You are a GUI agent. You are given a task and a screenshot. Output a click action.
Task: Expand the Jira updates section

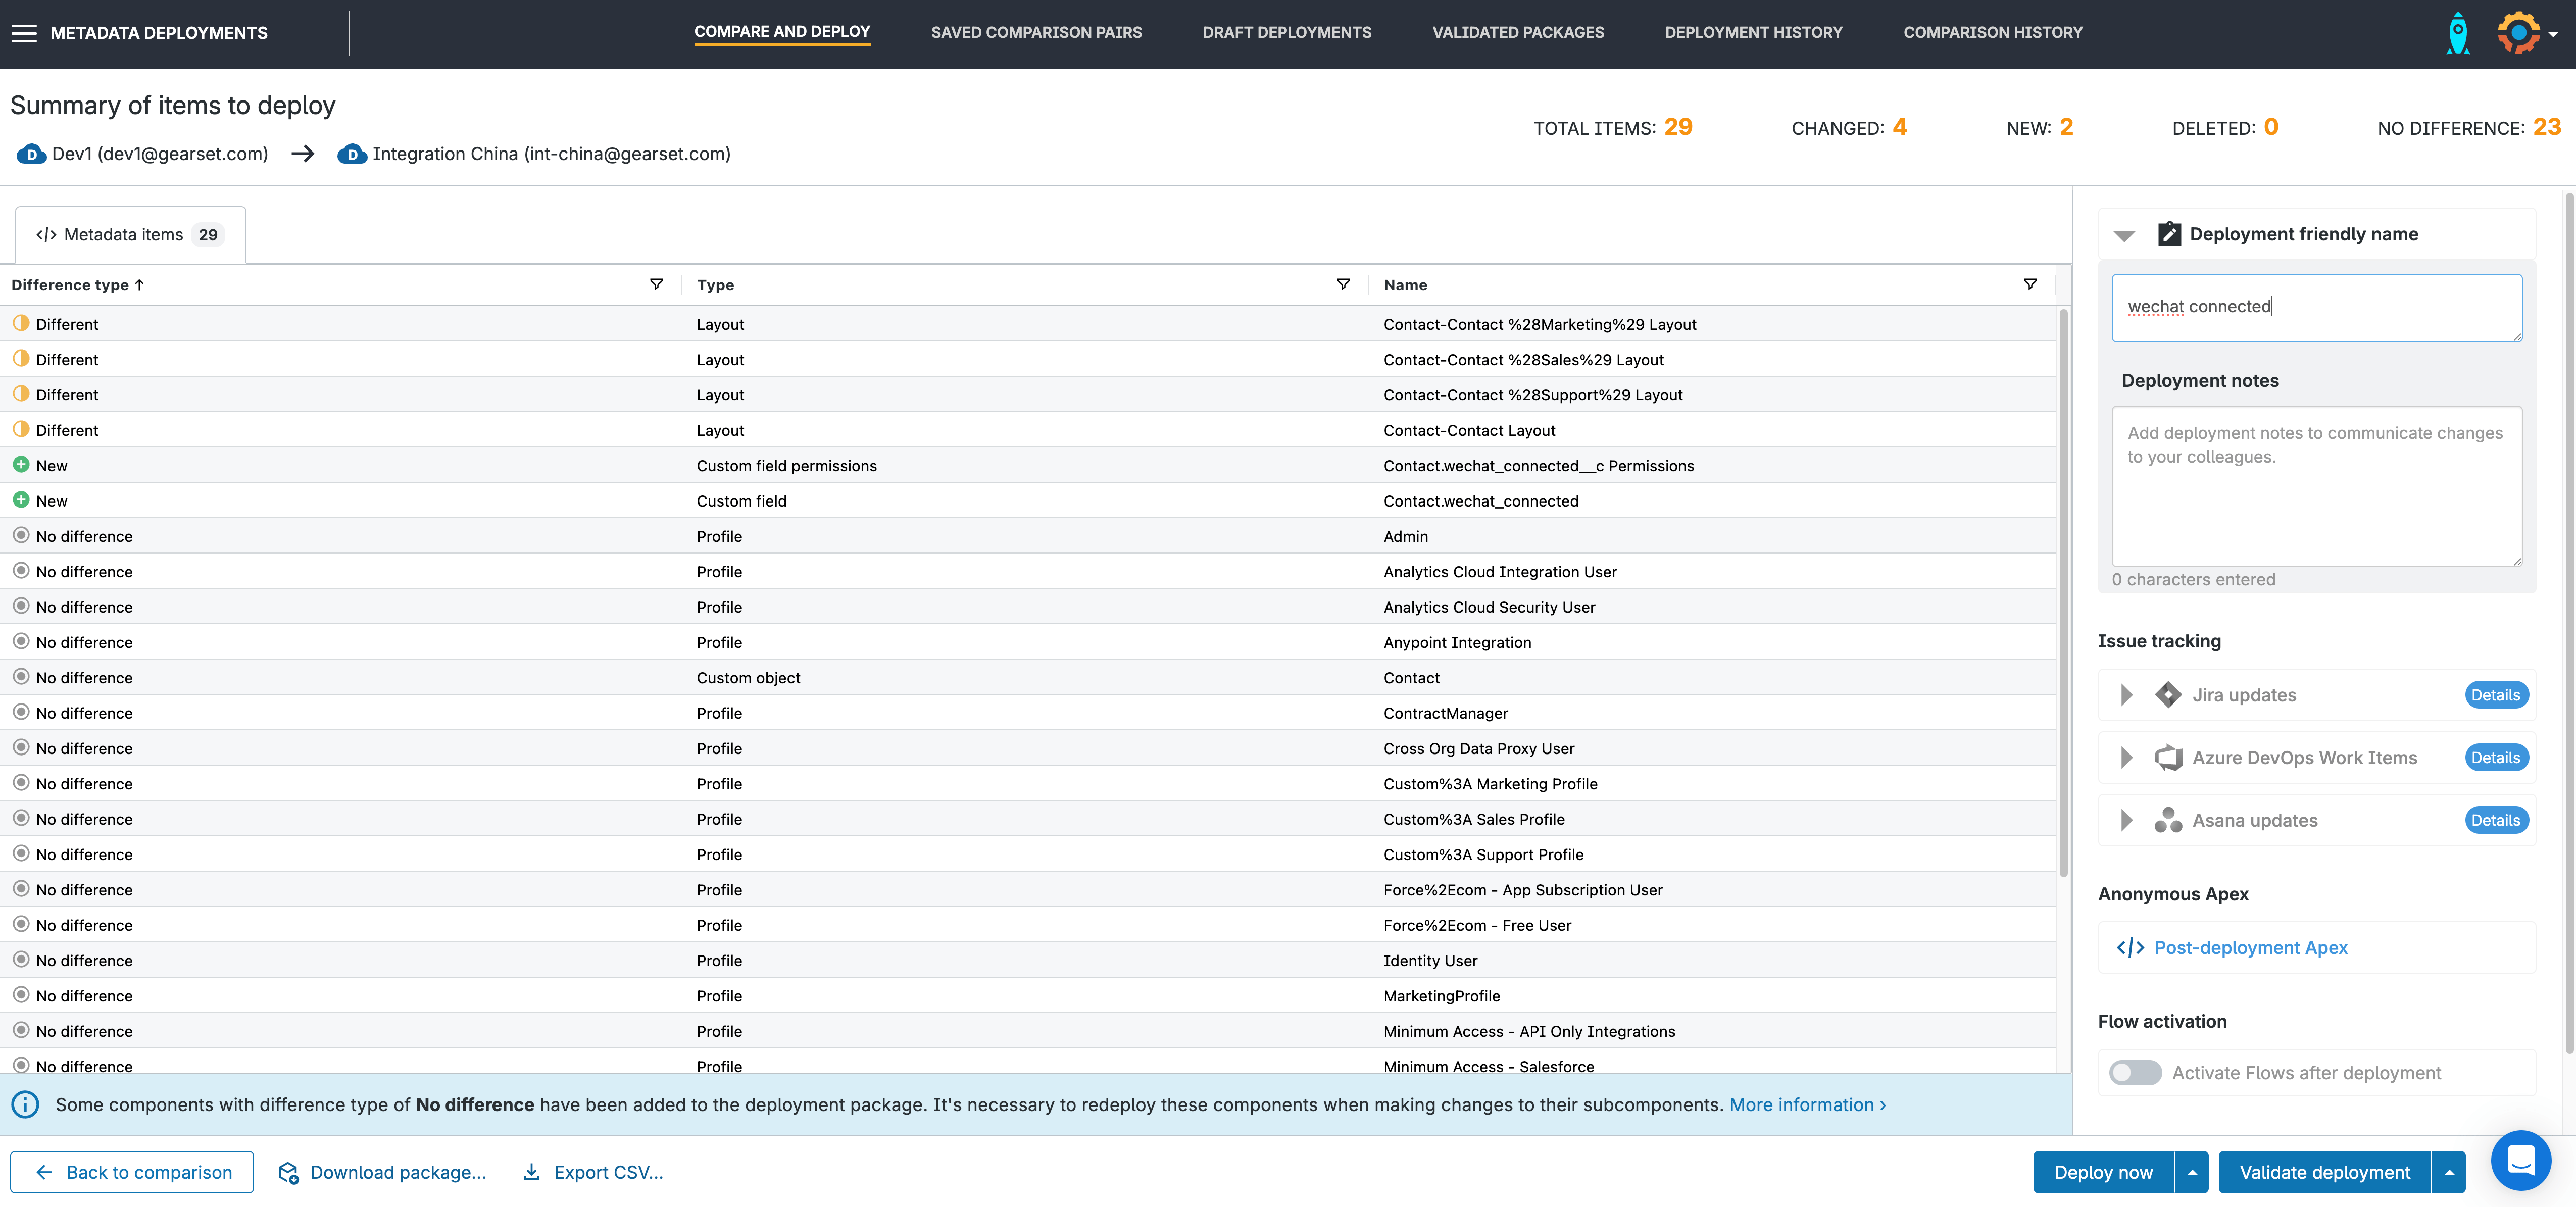2127,695
